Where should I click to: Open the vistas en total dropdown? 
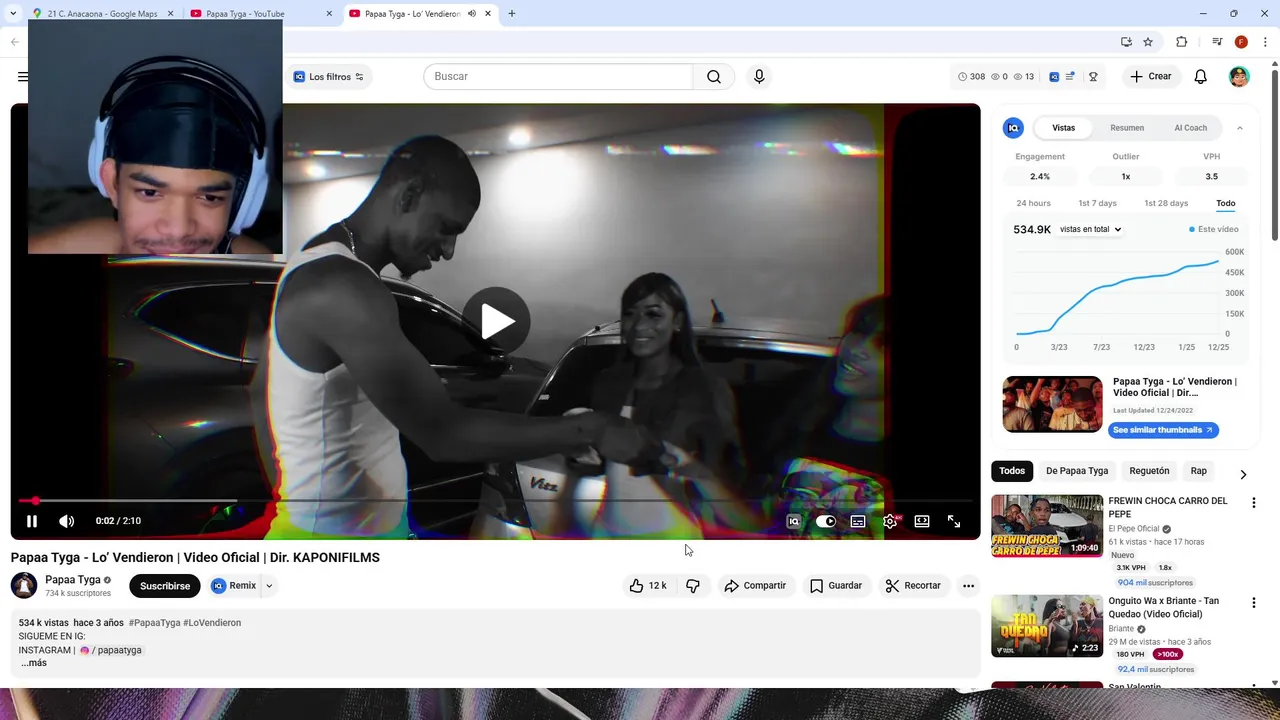pyautogui.click(x=1090, y=230)
